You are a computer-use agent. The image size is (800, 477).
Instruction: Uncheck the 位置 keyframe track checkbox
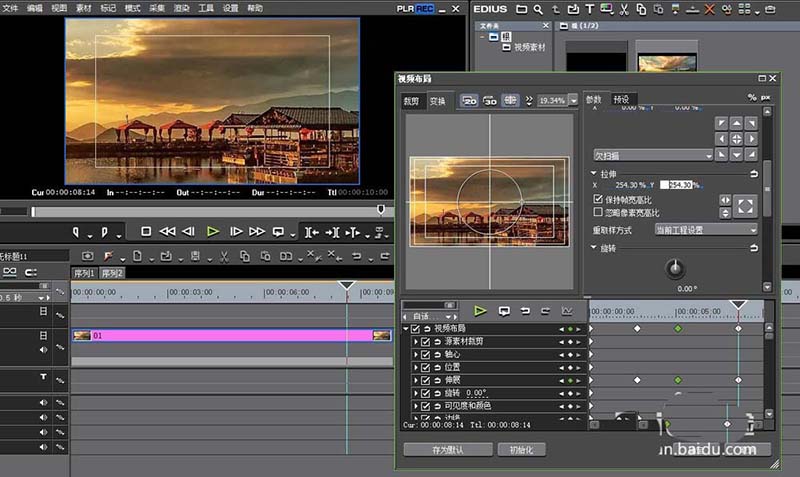[x=425, y=367]
